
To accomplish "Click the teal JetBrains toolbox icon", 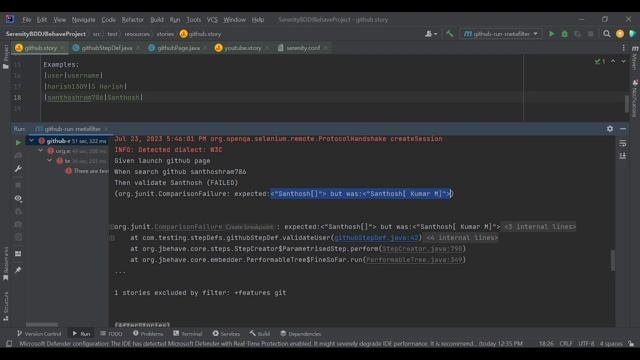I will click(632, 34).
